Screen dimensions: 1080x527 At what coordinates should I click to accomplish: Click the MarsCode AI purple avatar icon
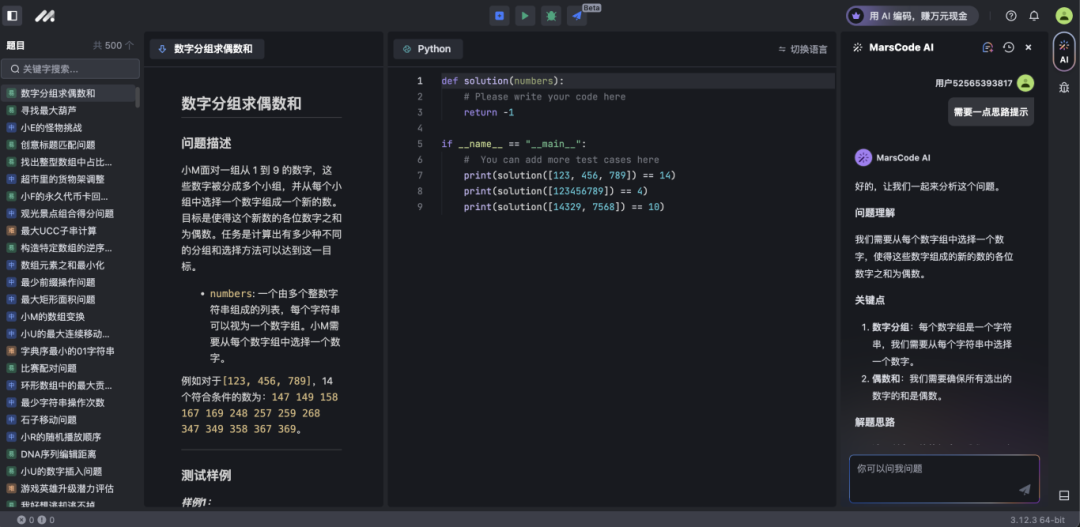[x=863, y=158]
